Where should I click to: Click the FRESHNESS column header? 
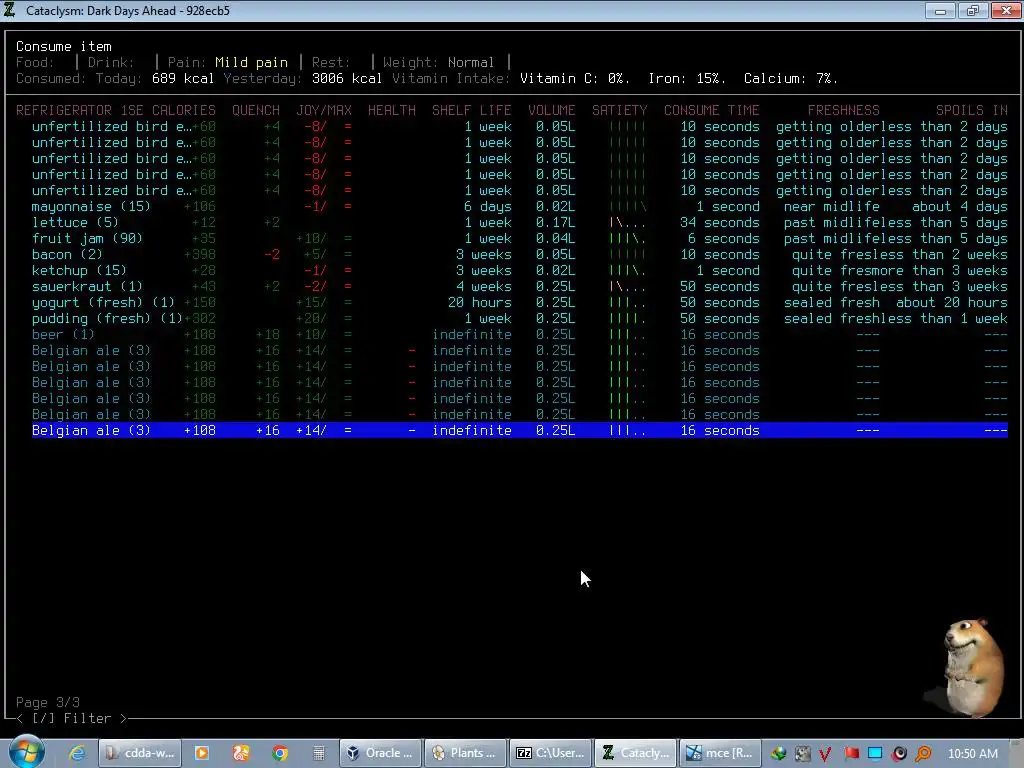tap(844, 110)
